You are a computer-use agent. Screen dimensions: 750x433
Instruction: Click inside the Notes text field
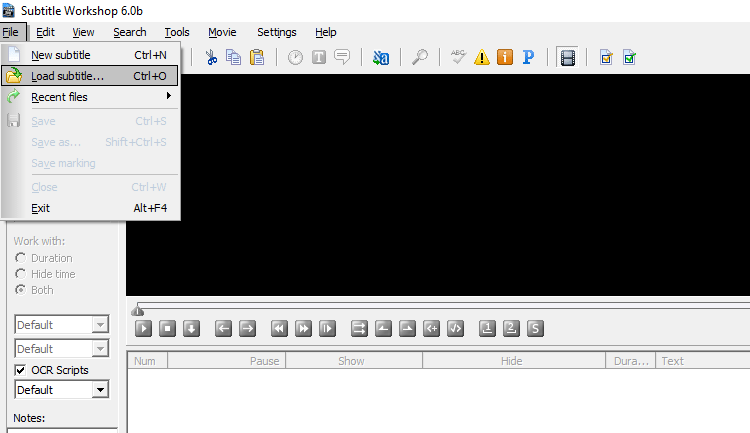(x=62, y=431)
